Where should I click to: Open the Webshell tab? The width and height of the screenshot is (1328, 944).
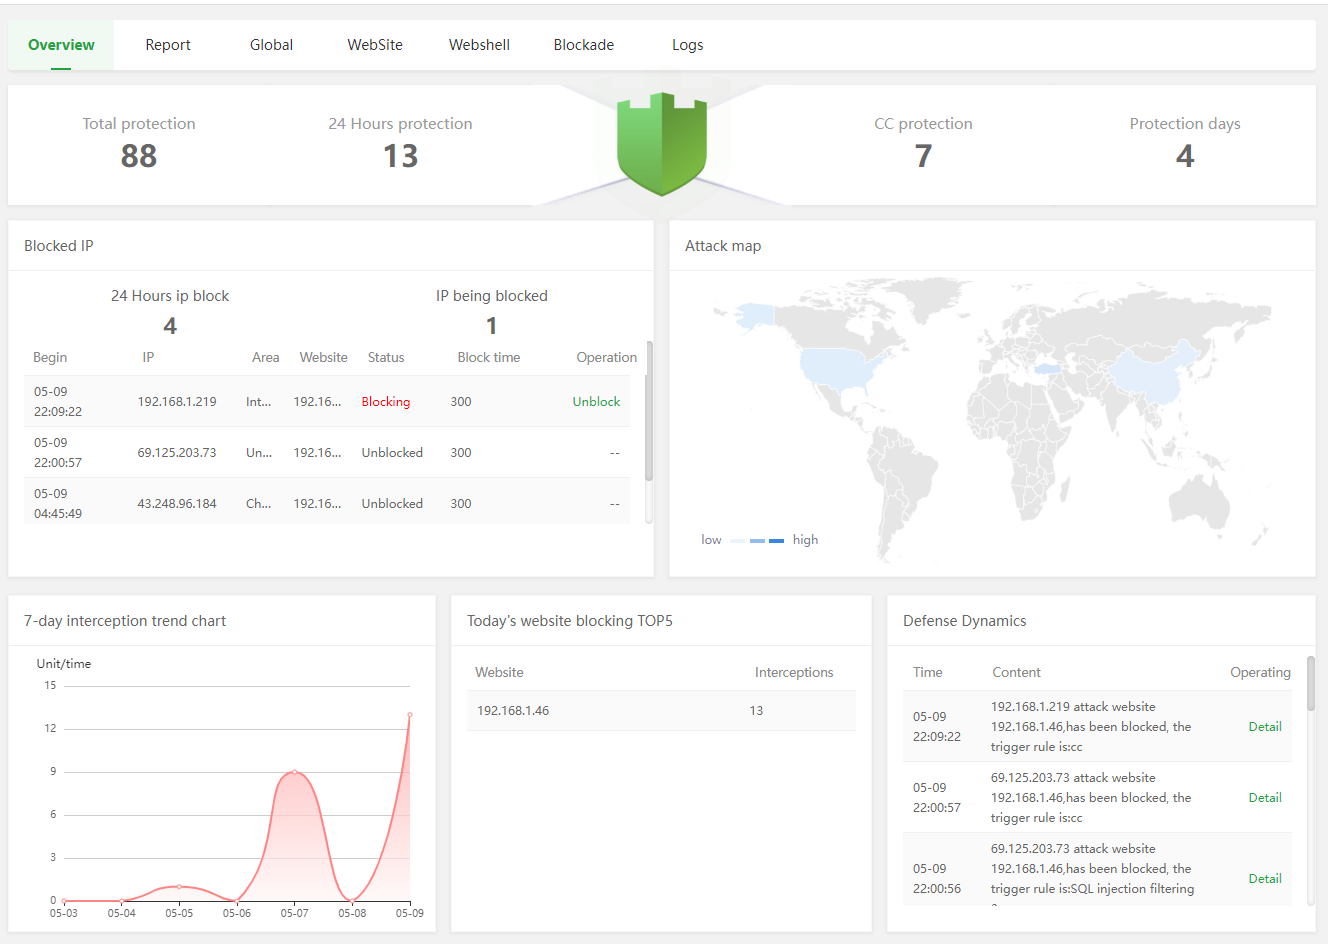point(479,45)
